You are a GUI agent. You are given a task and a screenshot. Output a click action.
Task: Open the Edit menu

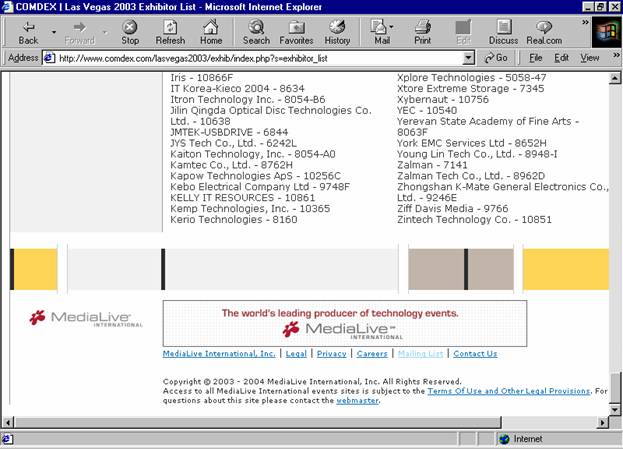[x=562, y=58]
